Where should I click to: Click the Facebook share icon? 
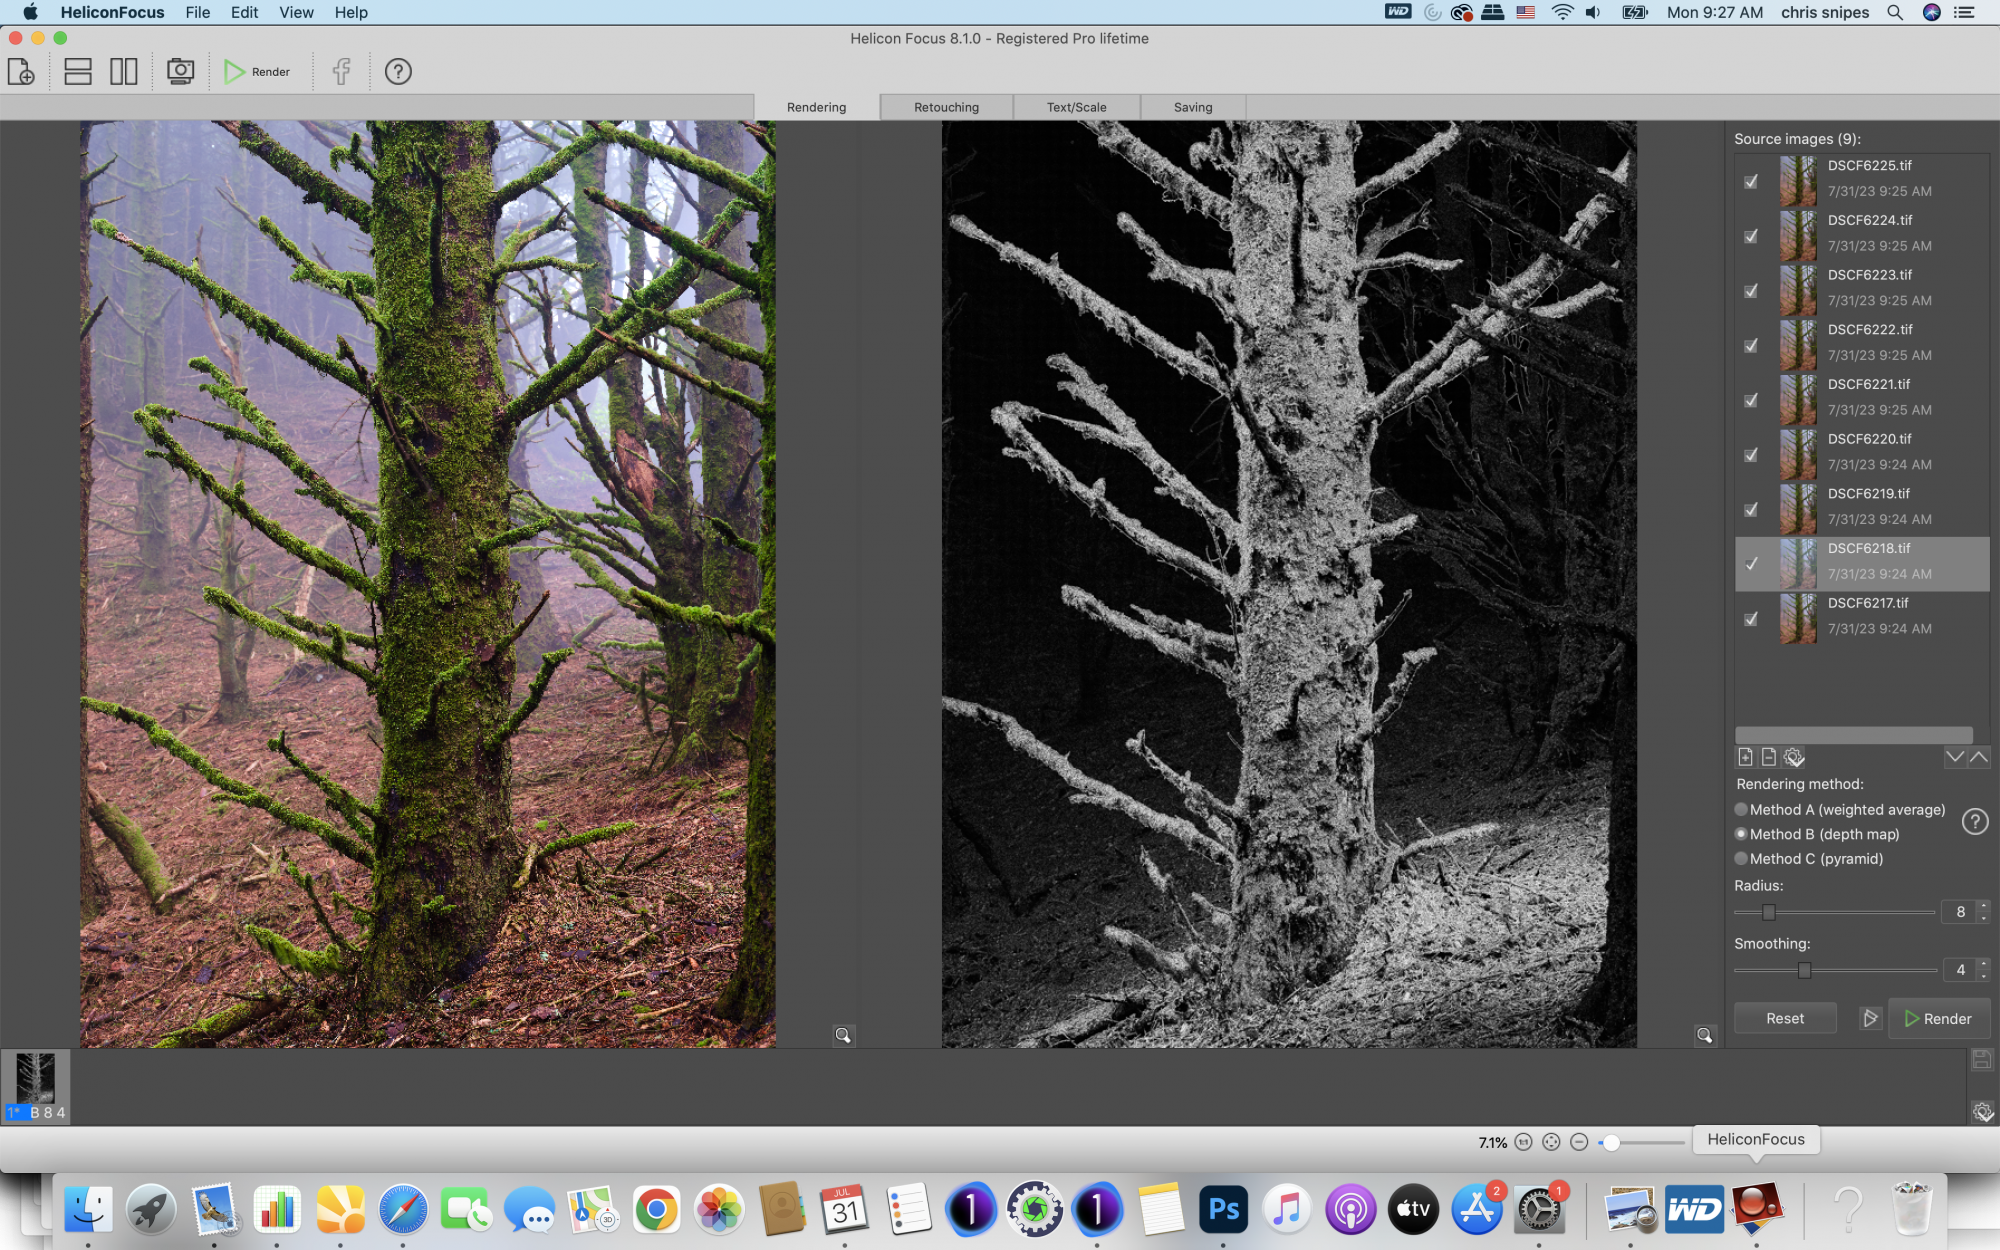[341, 71]
